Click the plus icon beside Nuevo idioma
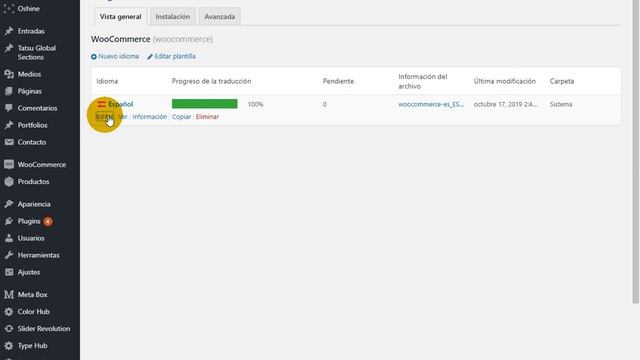 pos(94,57)
